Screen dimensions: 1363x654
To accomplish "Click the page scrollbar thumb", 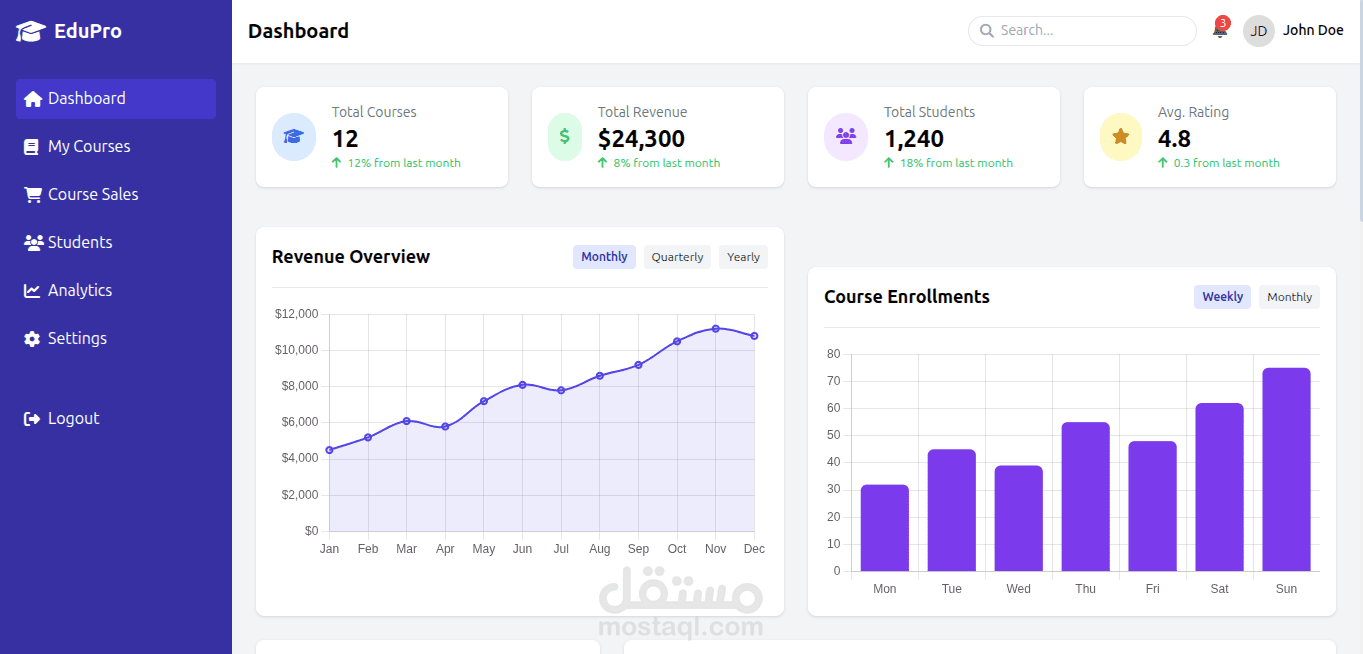I will (x=1359, y=110).
